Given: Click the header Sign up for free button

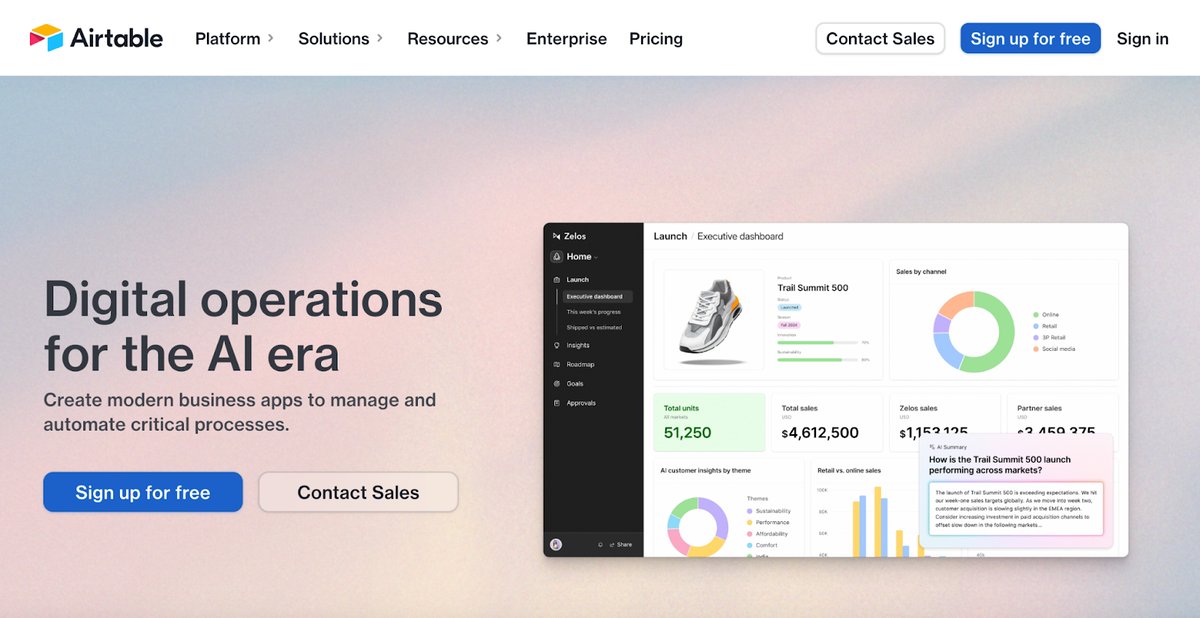Looking at the screenshot, I should click(x=1030, y=39).
